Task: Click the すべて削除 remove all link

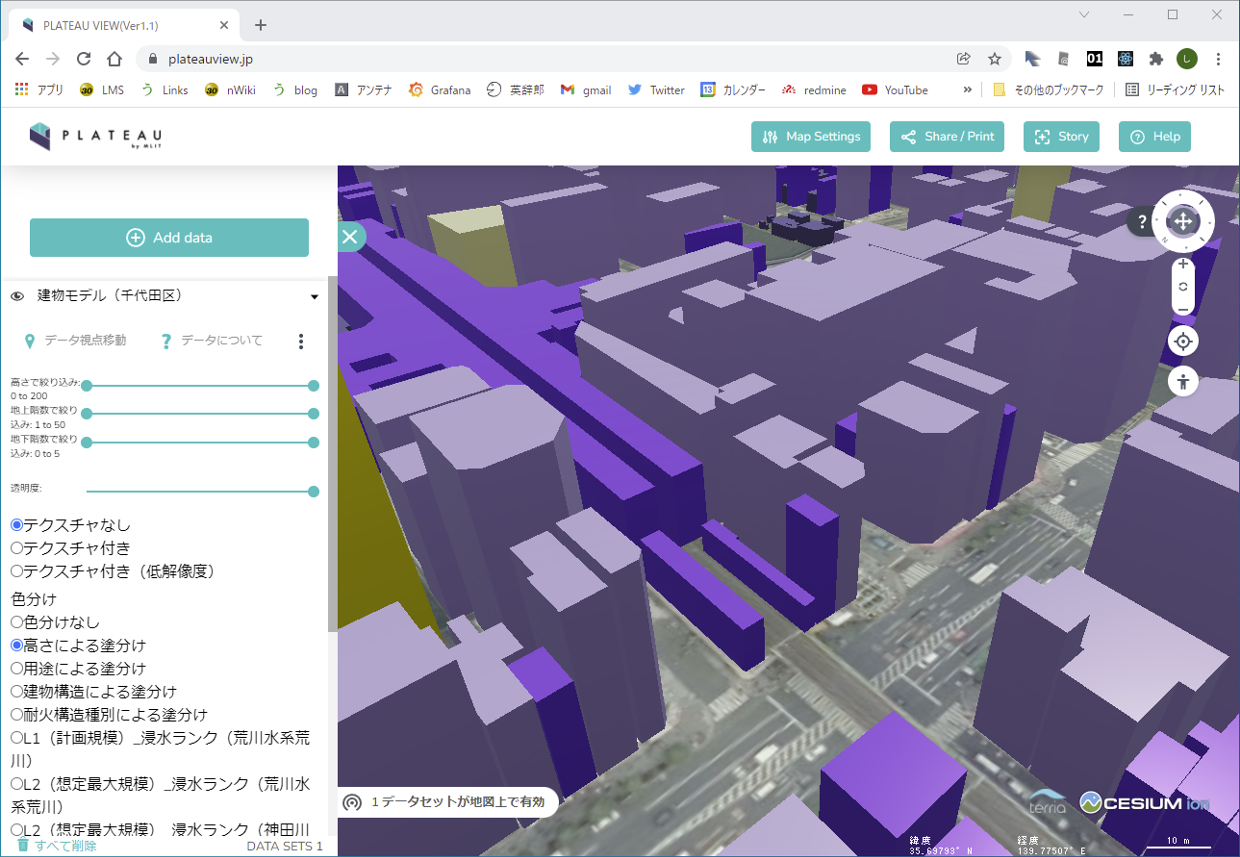Action: click(x=57, y=846)
